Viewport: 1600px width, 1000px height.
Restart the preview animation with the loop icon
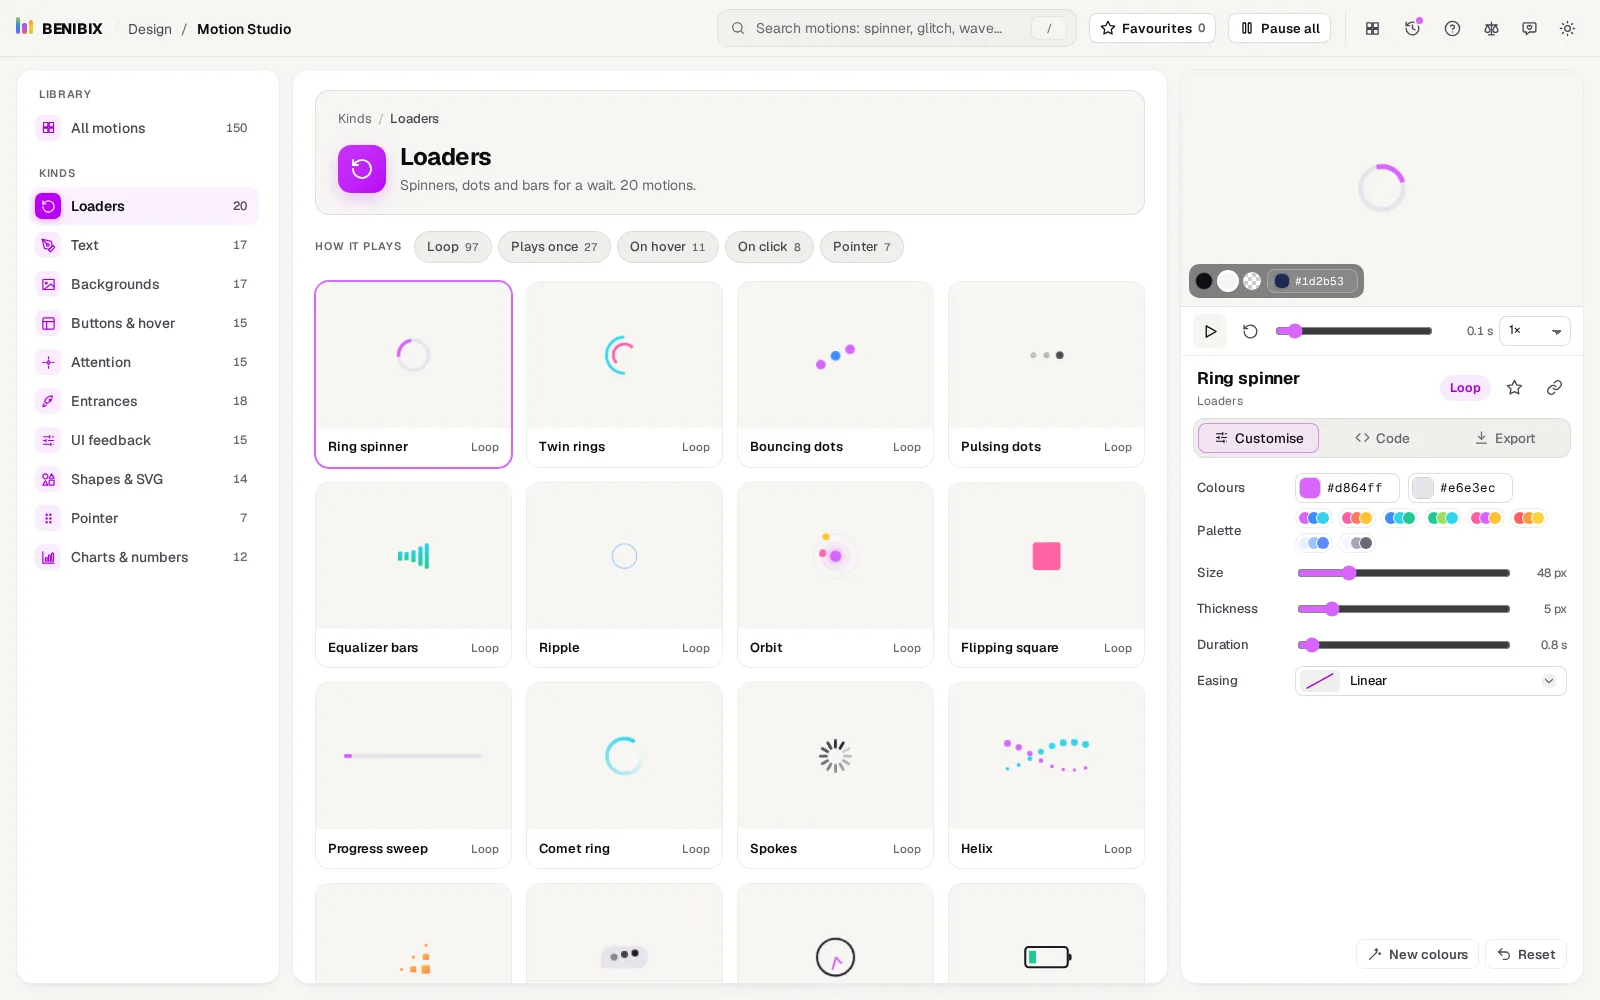coord(1250,331)
